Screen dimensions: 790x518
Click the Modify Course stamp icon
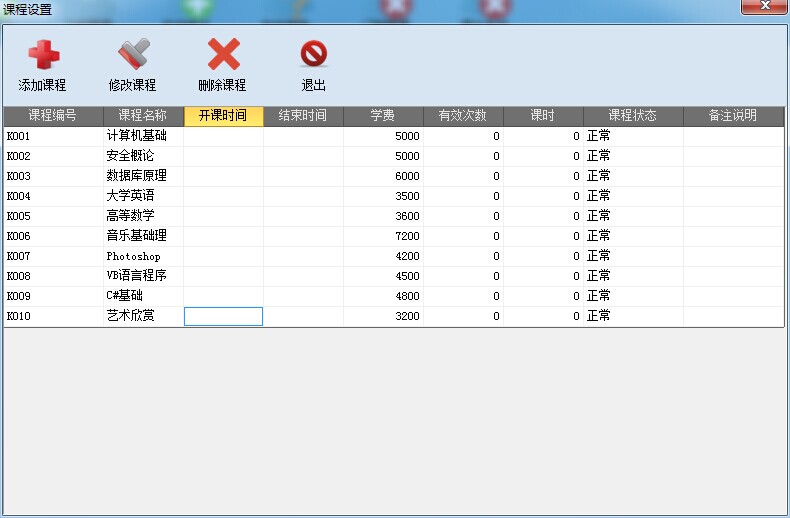pyautogui.click(x=134, y=53)
